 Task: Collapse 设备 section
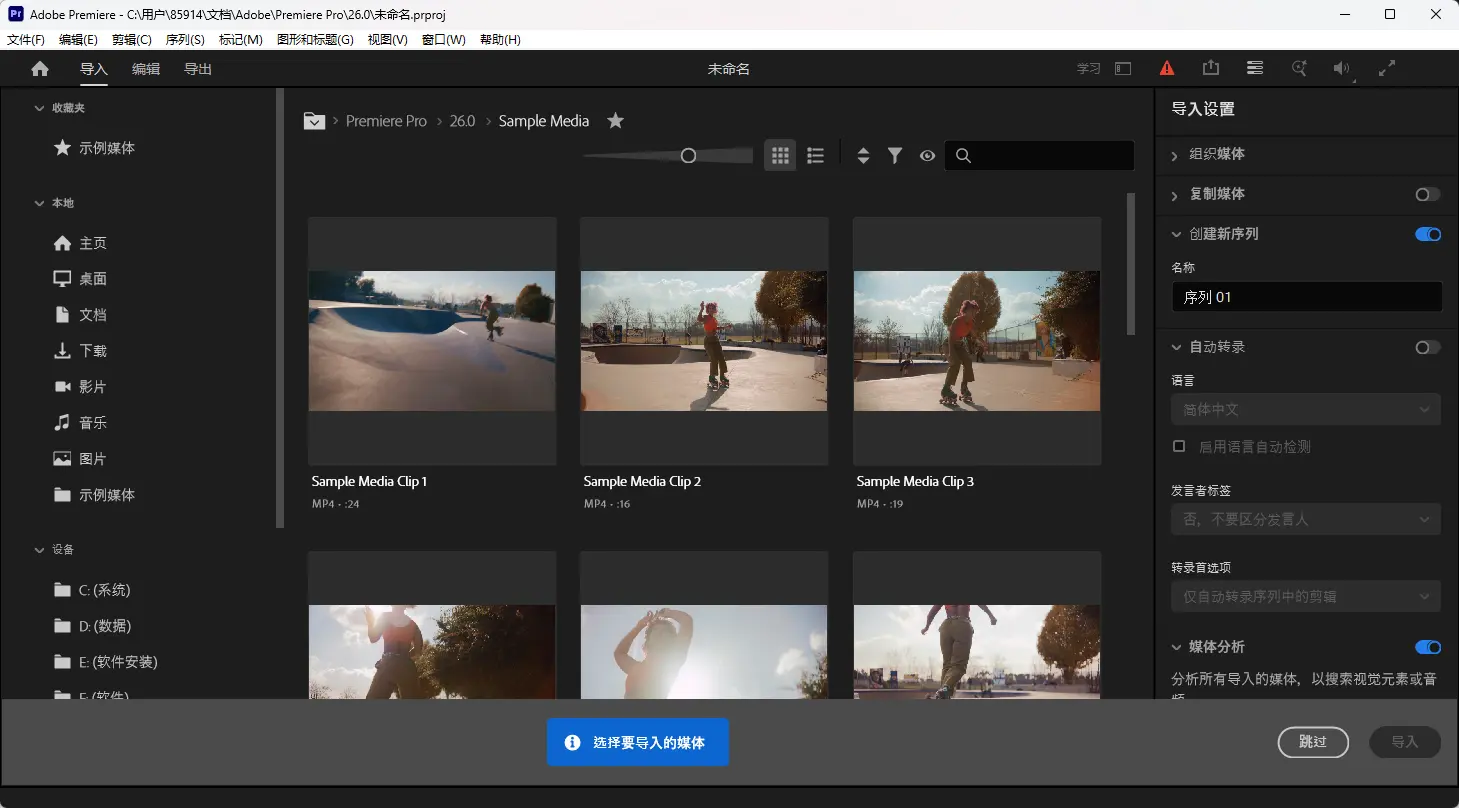(40, 550)
